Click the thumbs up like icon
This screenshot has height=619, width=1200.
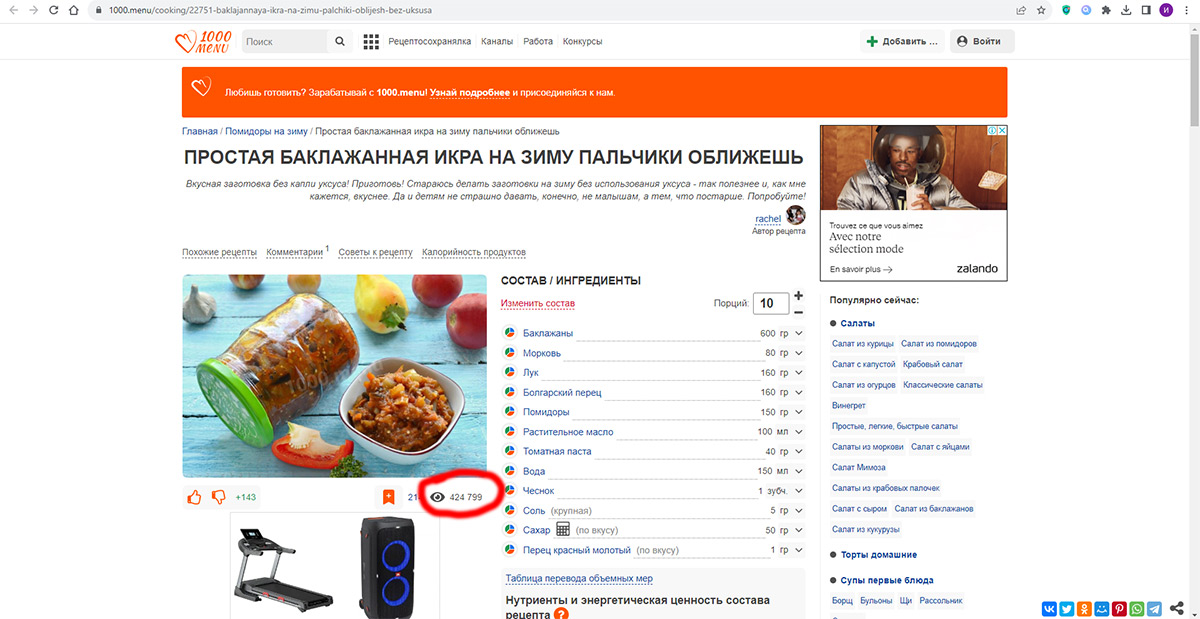click(x=194, y=497)
